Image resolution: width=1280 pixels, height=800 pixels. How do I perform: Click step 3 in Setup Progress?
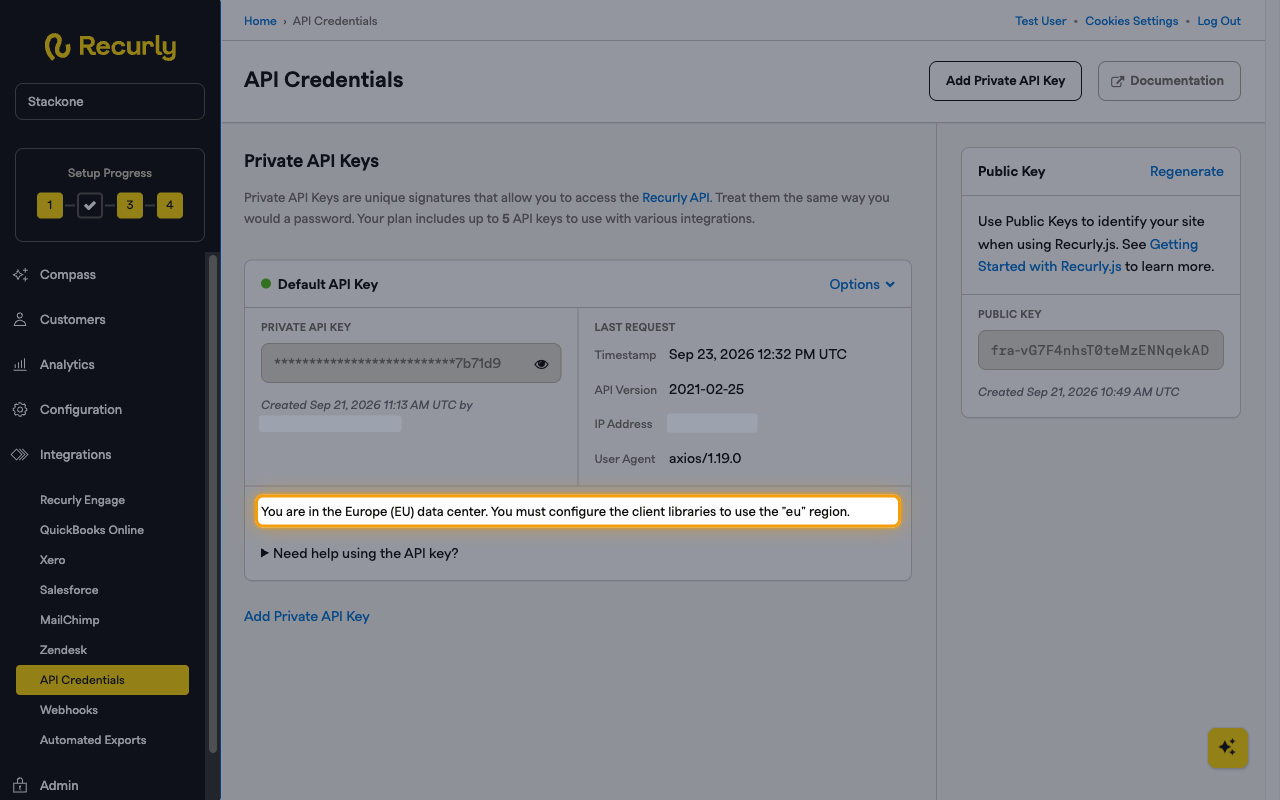pos(130,205)
